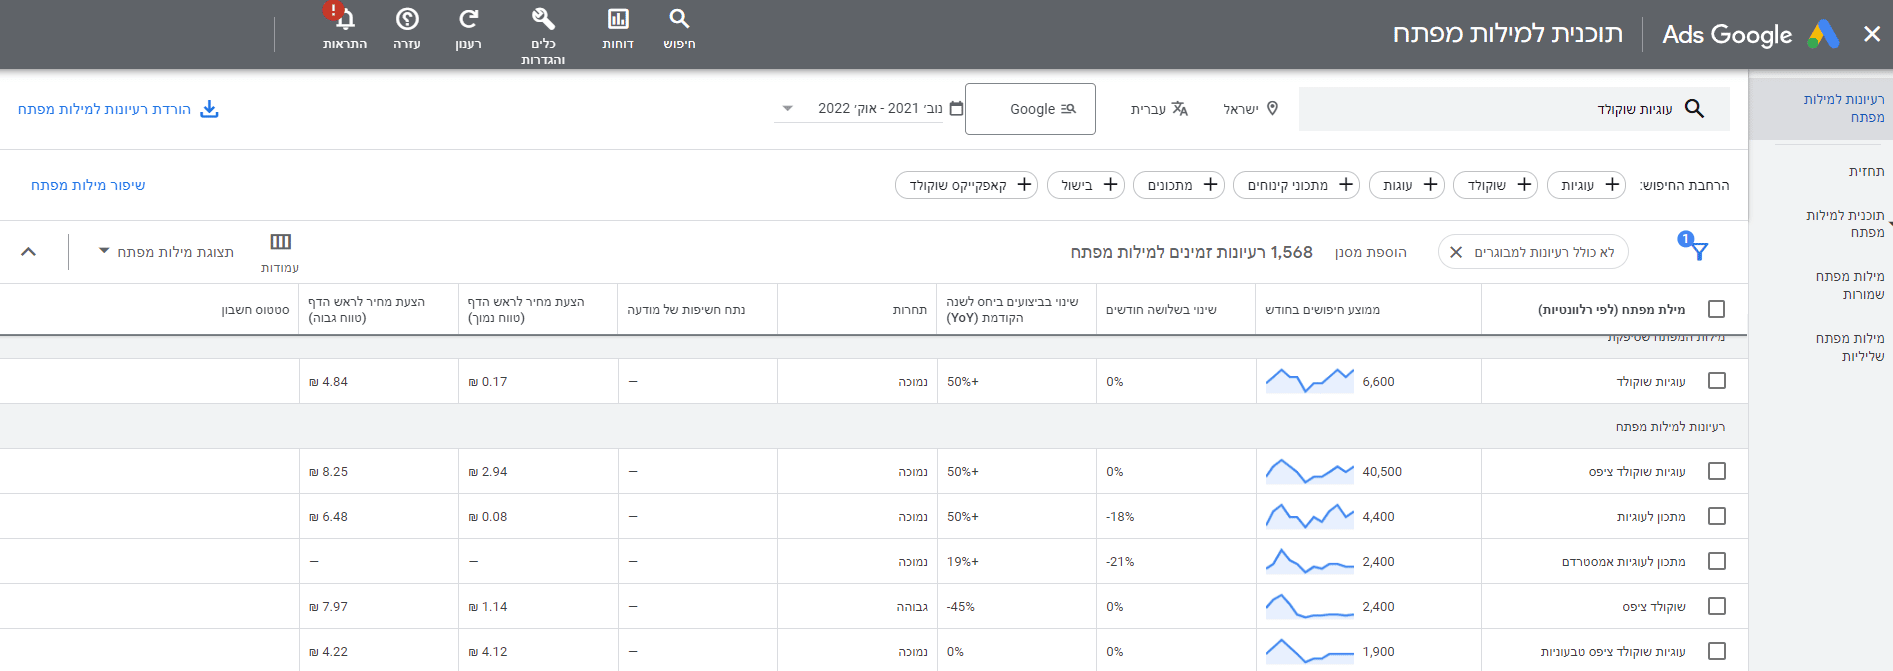The width and height of the screenshot is (1893, 671).
Task: Click the ₪4.12 low bid value
Action: tap(488, 652)
